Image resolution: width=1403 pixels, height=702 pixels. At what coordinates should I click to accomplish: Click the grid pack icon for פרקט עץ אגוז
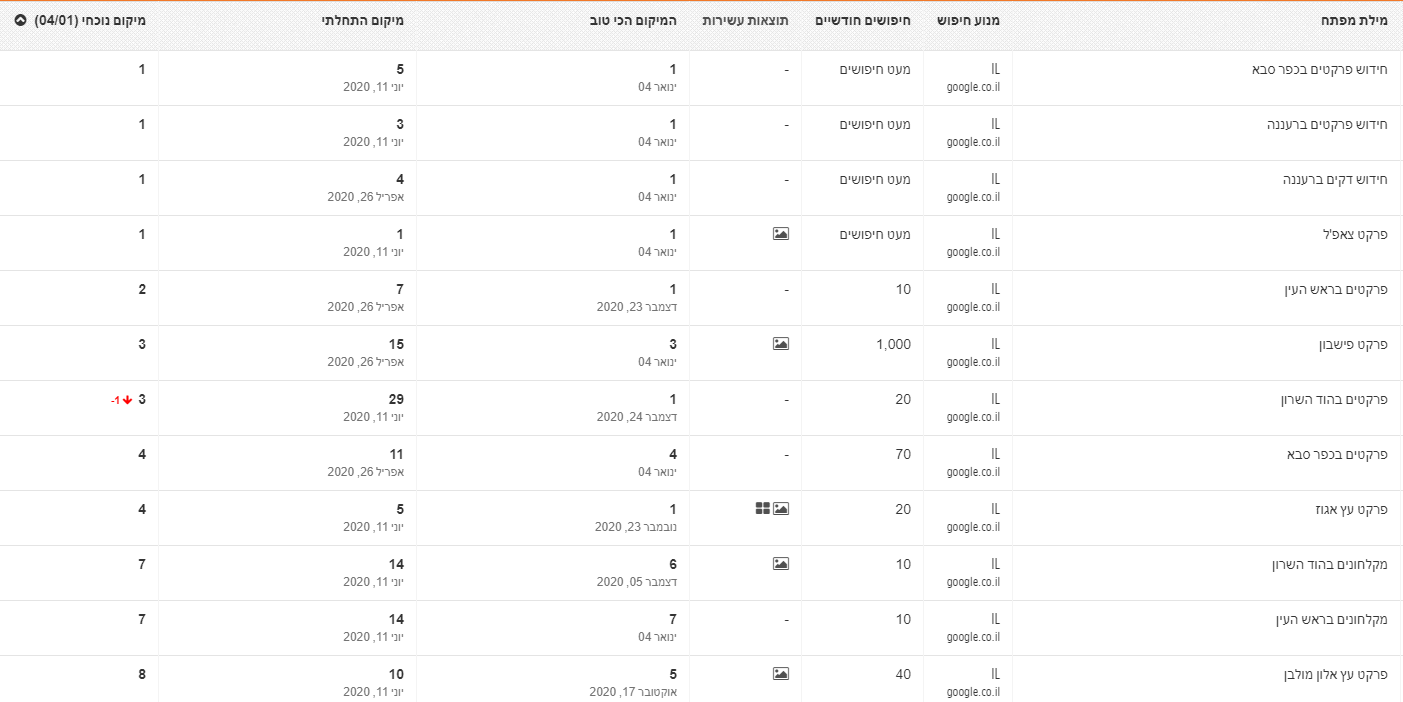coord(762,509)
